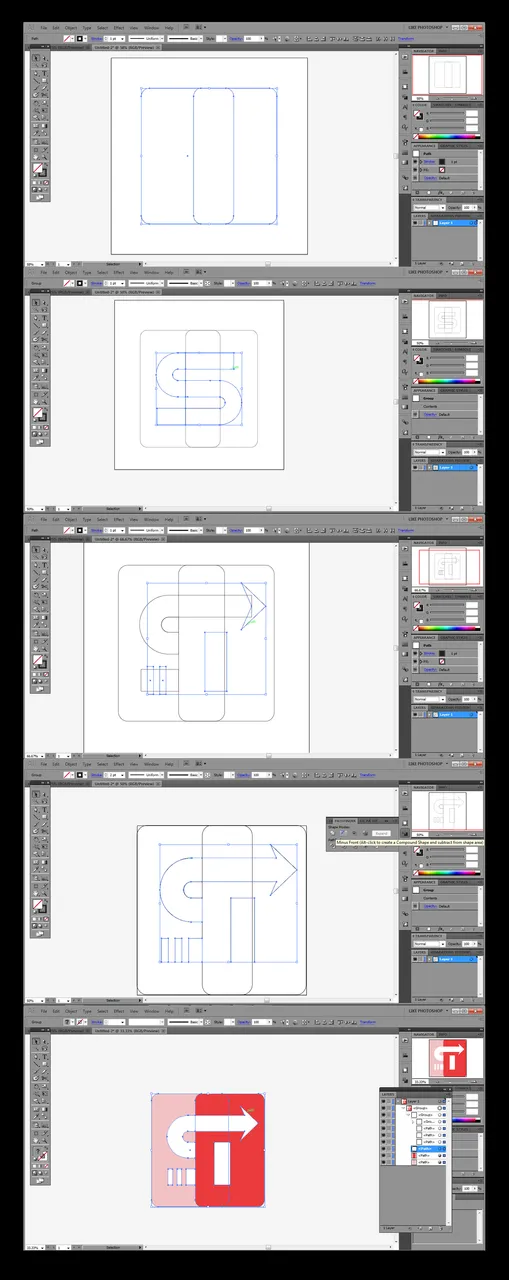Image resolution: width=509 pixels, height=1280 pixels.
Task: Click the Expand button in the Pathfinder panel
Action: point(381,833)
